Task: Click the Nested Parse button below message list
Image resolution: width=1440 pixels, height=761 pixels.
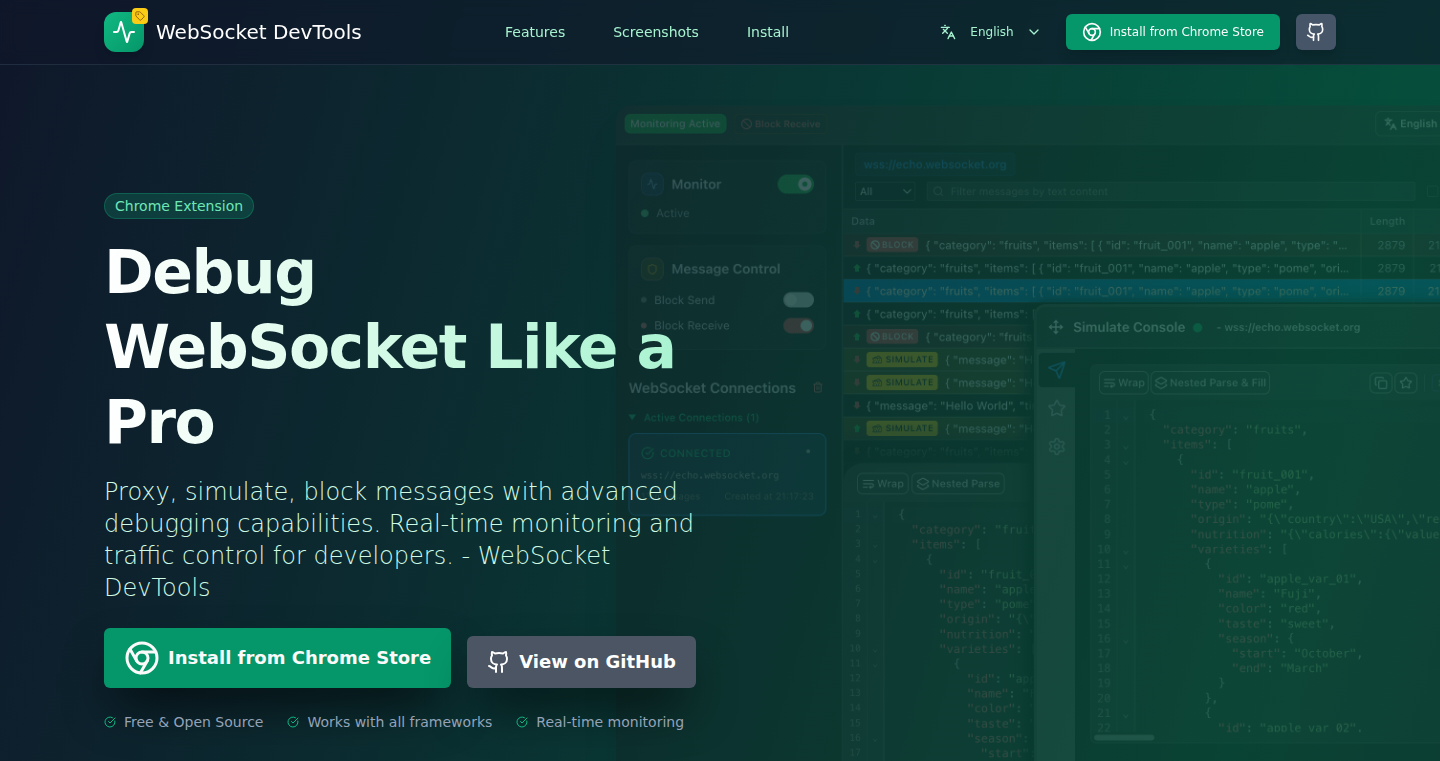Action: pyautogui.click(x=958, y=484)
